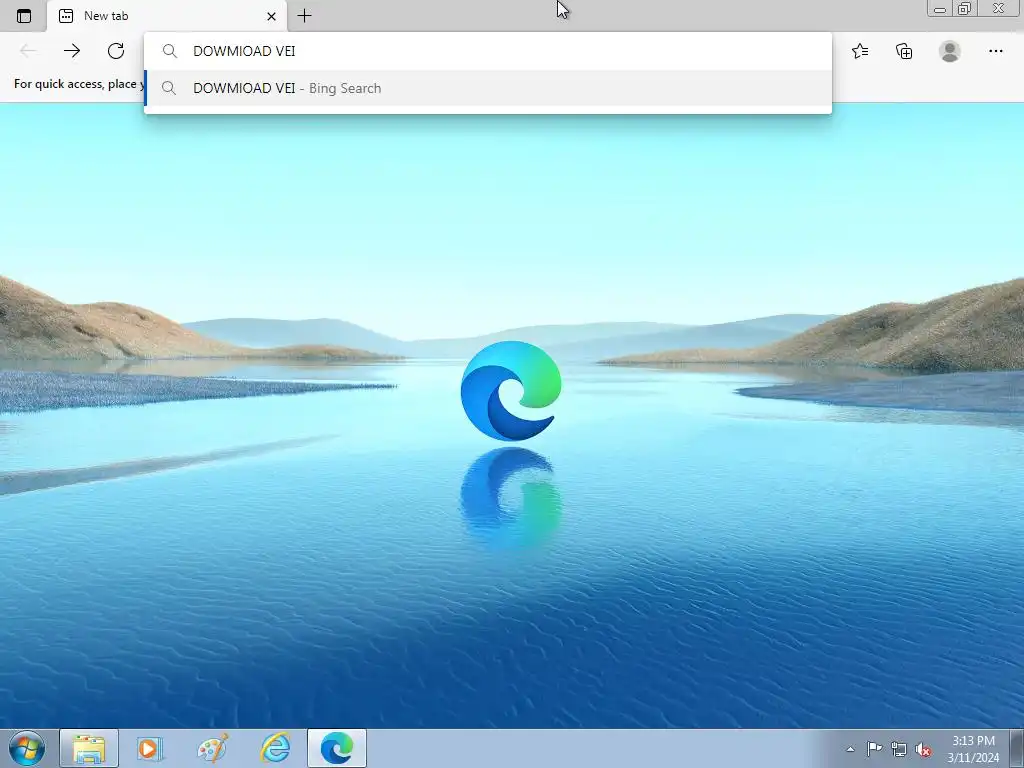This screenshot has height=768, width=1024.
Task: Close the New tab tab
Action: pyautogui.click(x=271, y=16)
